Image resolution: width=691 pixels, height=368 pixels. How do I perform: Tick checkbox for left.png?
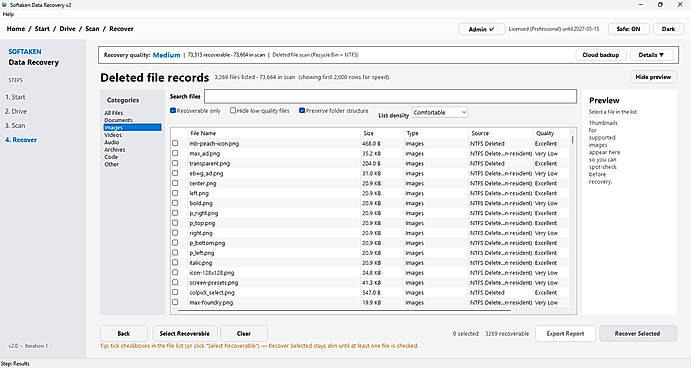(x=175, y=193)
